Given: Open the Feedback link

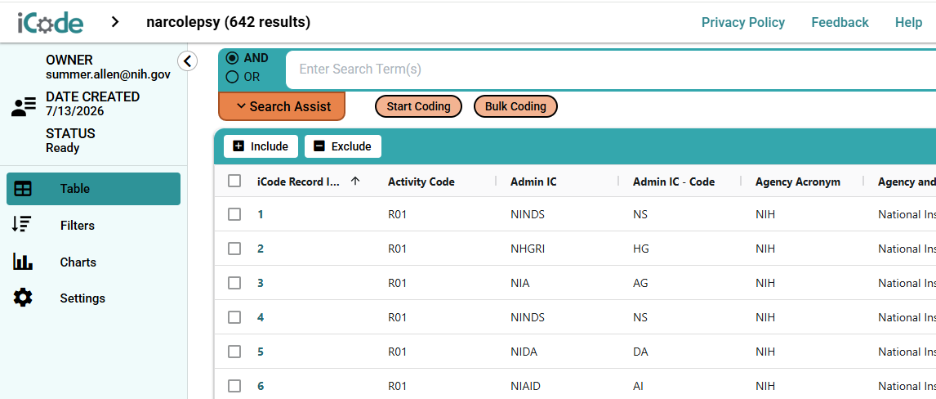Looking at the screenshot, I should (x=840, y=23).
